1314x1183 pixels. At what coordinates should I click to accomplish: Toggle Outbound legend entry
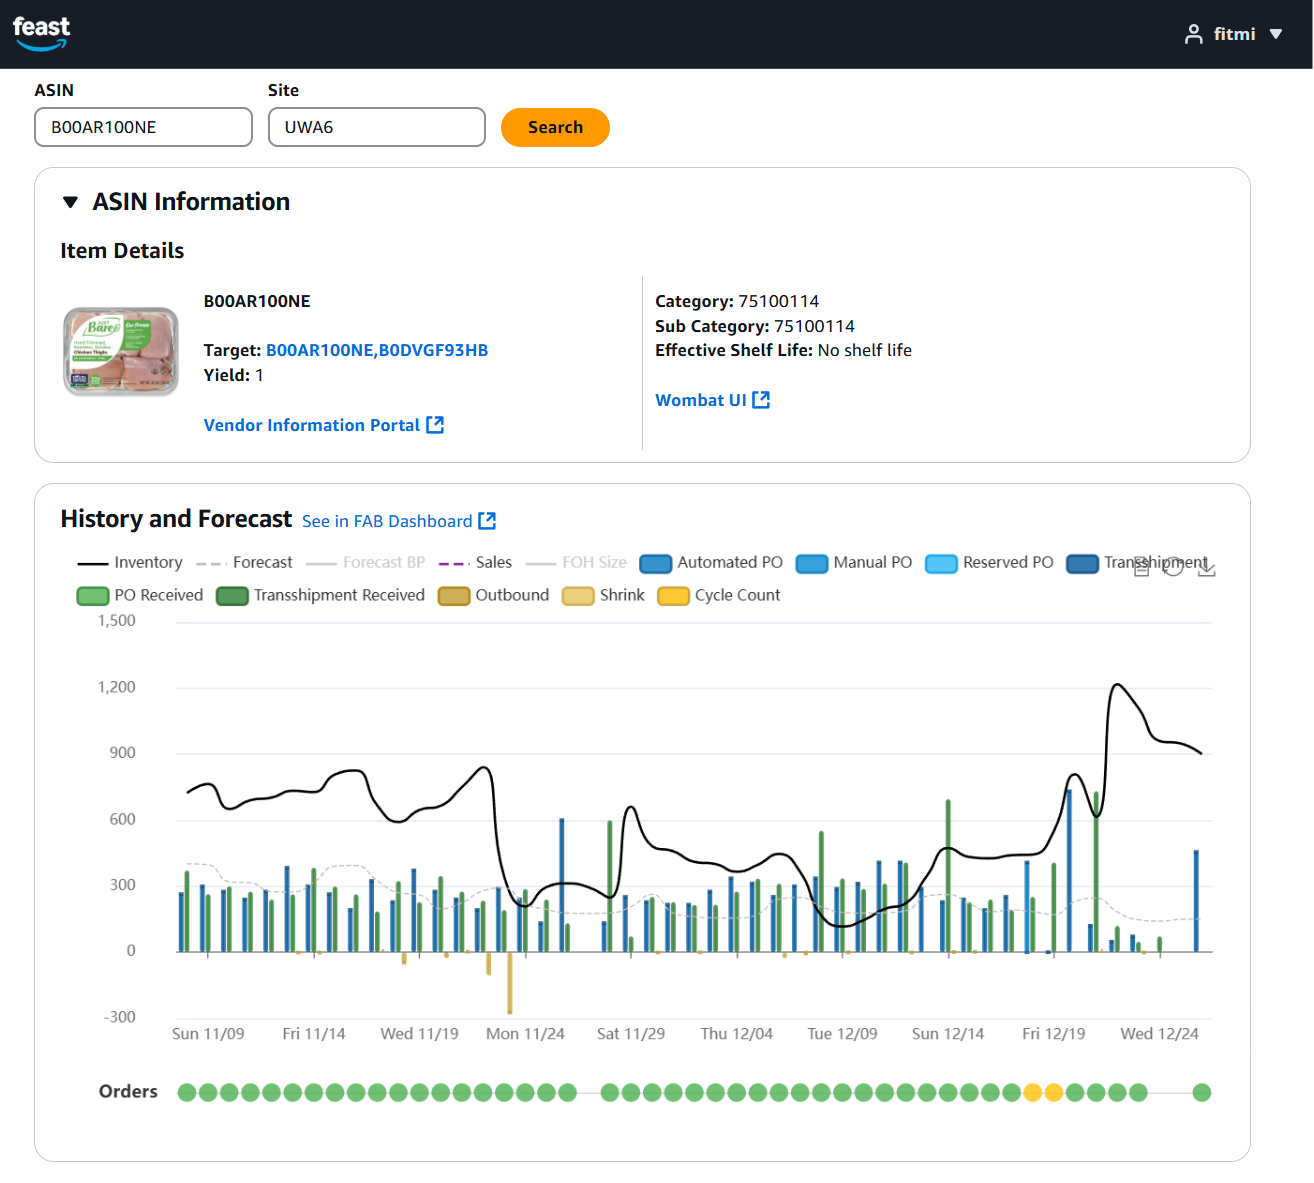pos(494,595)
